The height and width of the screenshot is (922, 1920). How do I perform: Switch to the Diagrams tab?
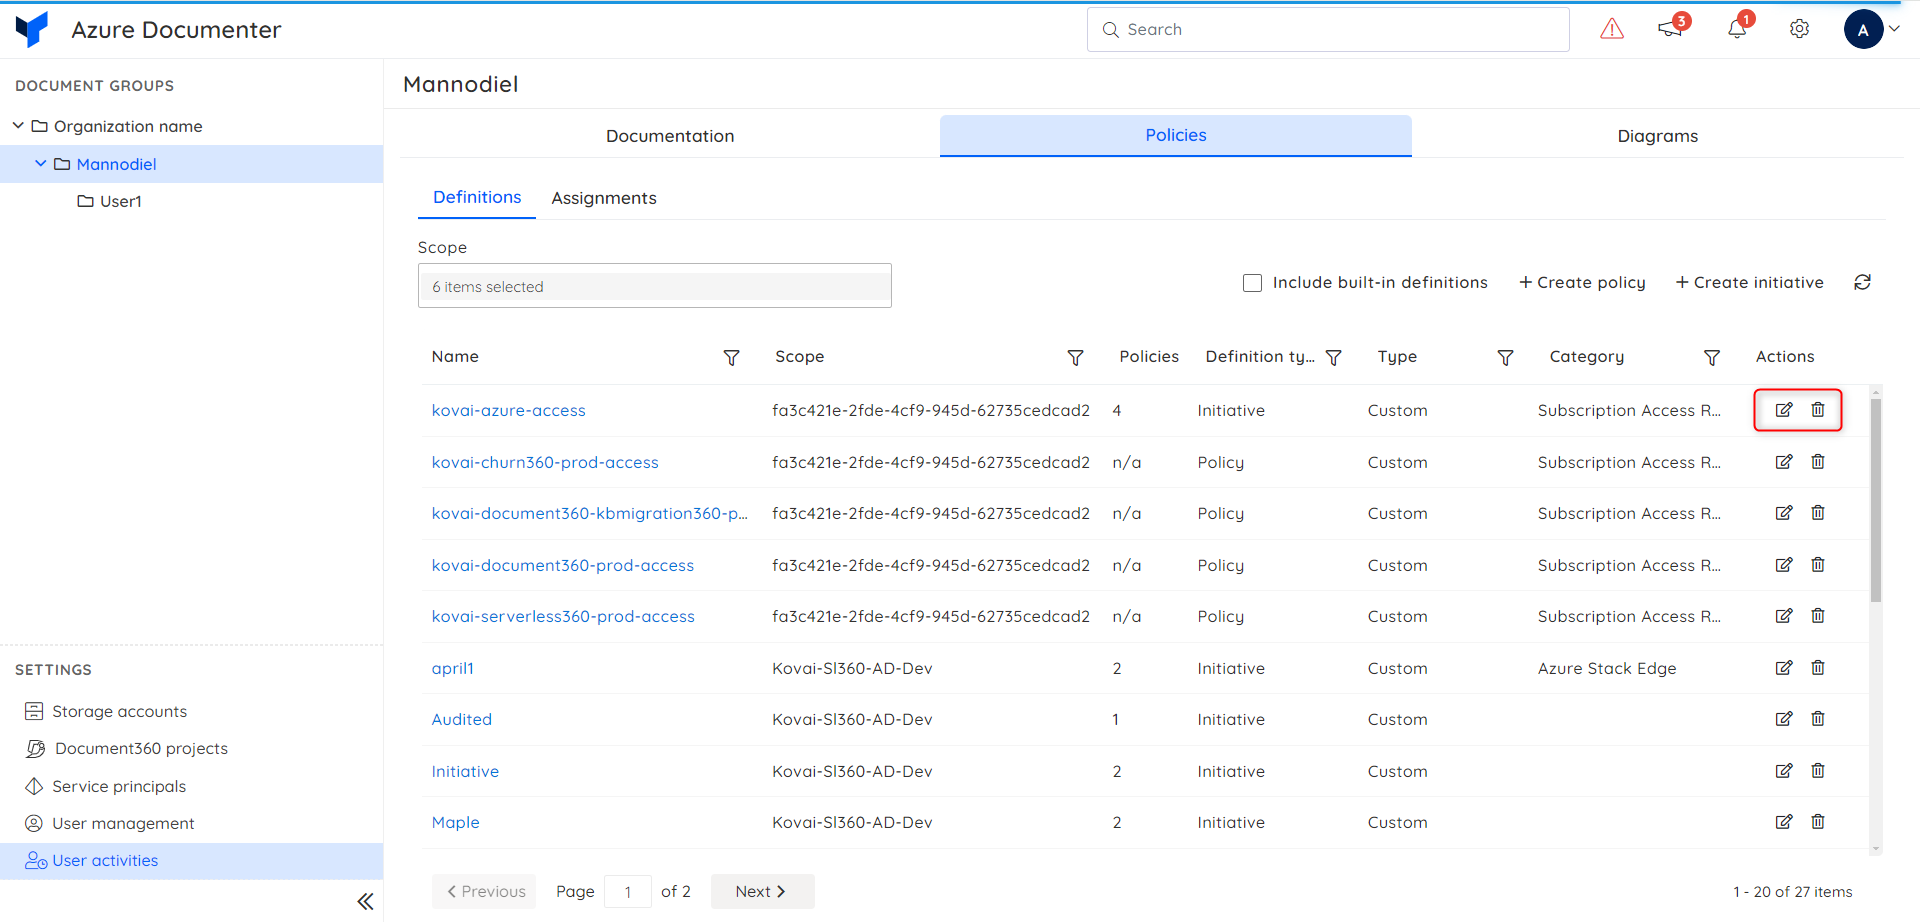tap(1658, 136)
